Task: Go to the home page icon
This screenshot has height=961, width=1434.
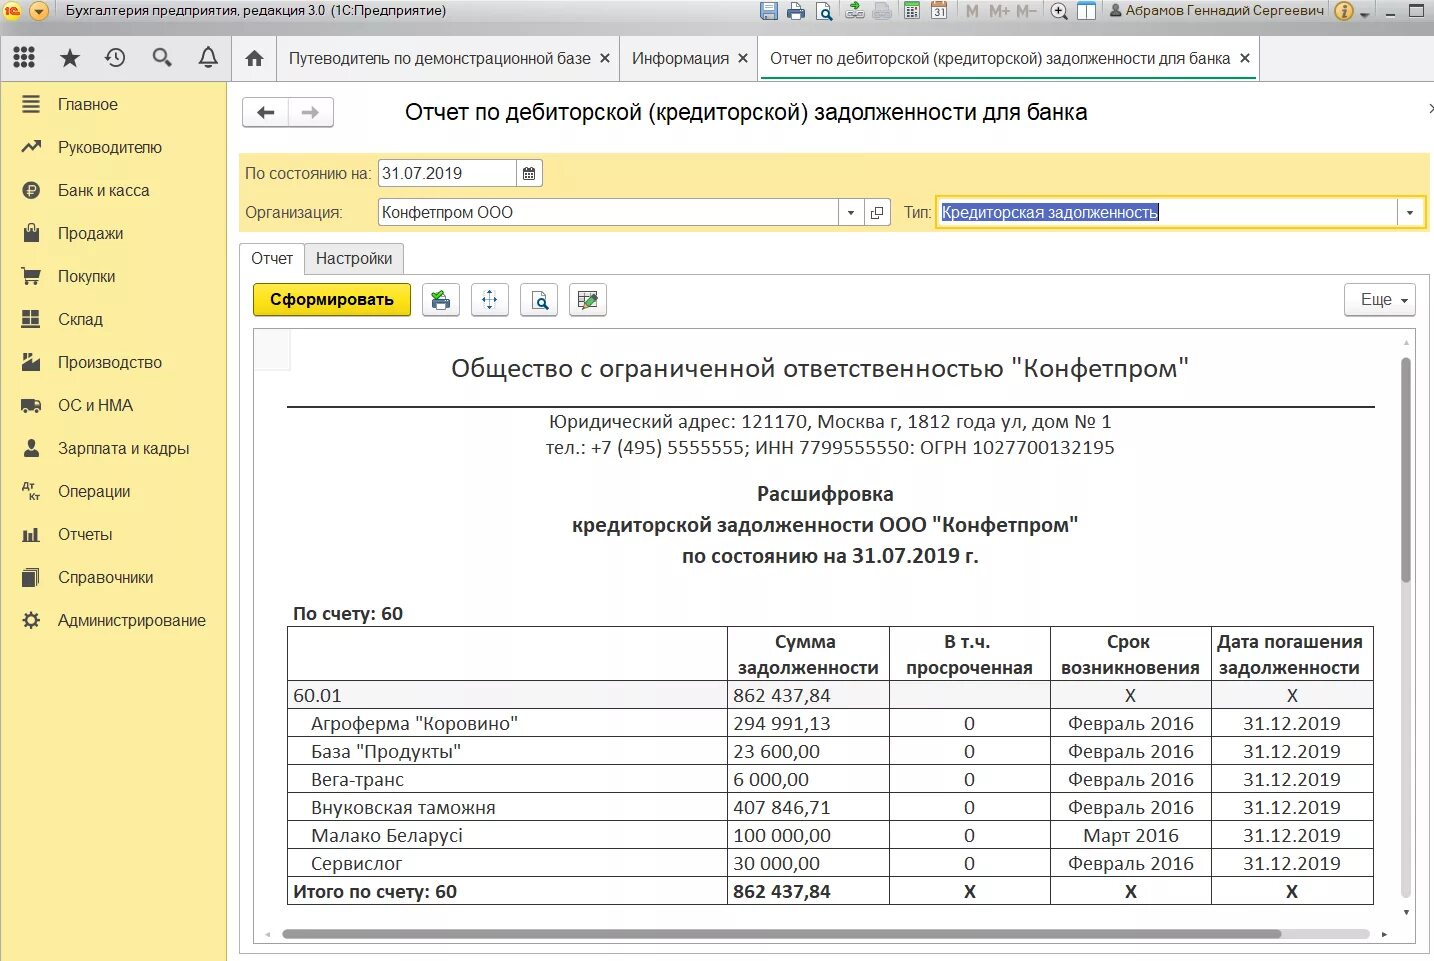Action: [254, 58]
